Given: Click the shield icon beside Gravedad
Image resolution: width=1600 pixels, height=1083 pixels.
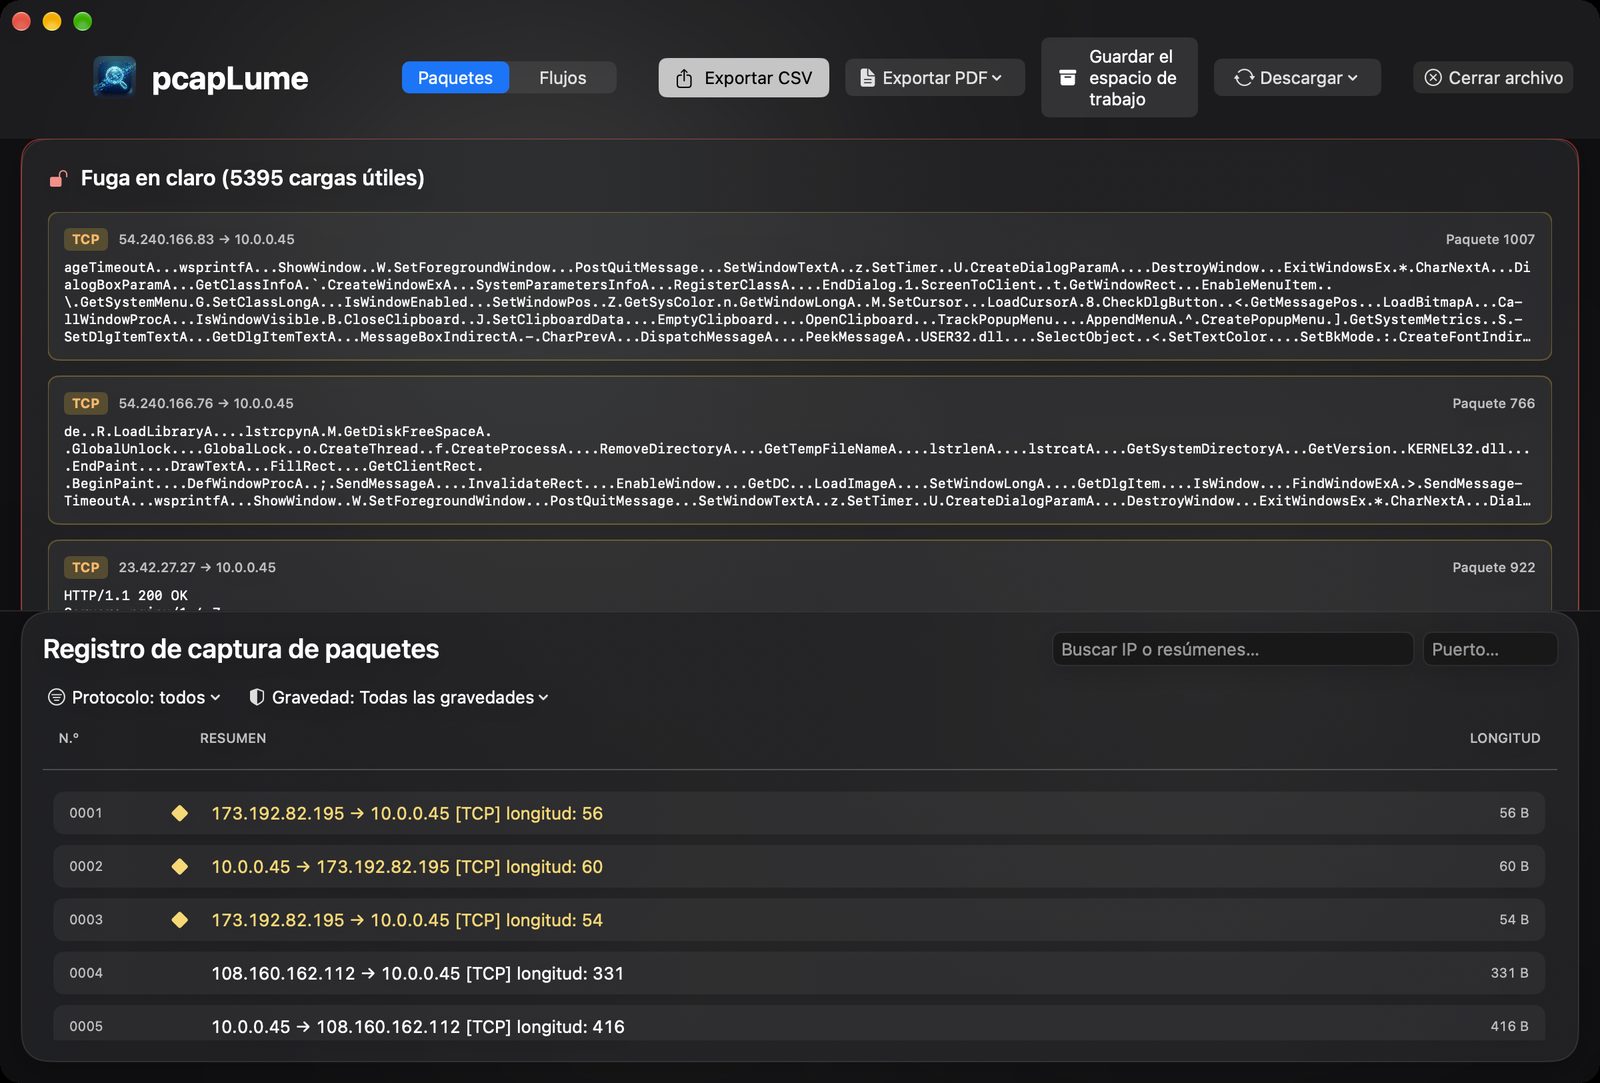Looking at the screenshot, I should [x=257, y=697].
